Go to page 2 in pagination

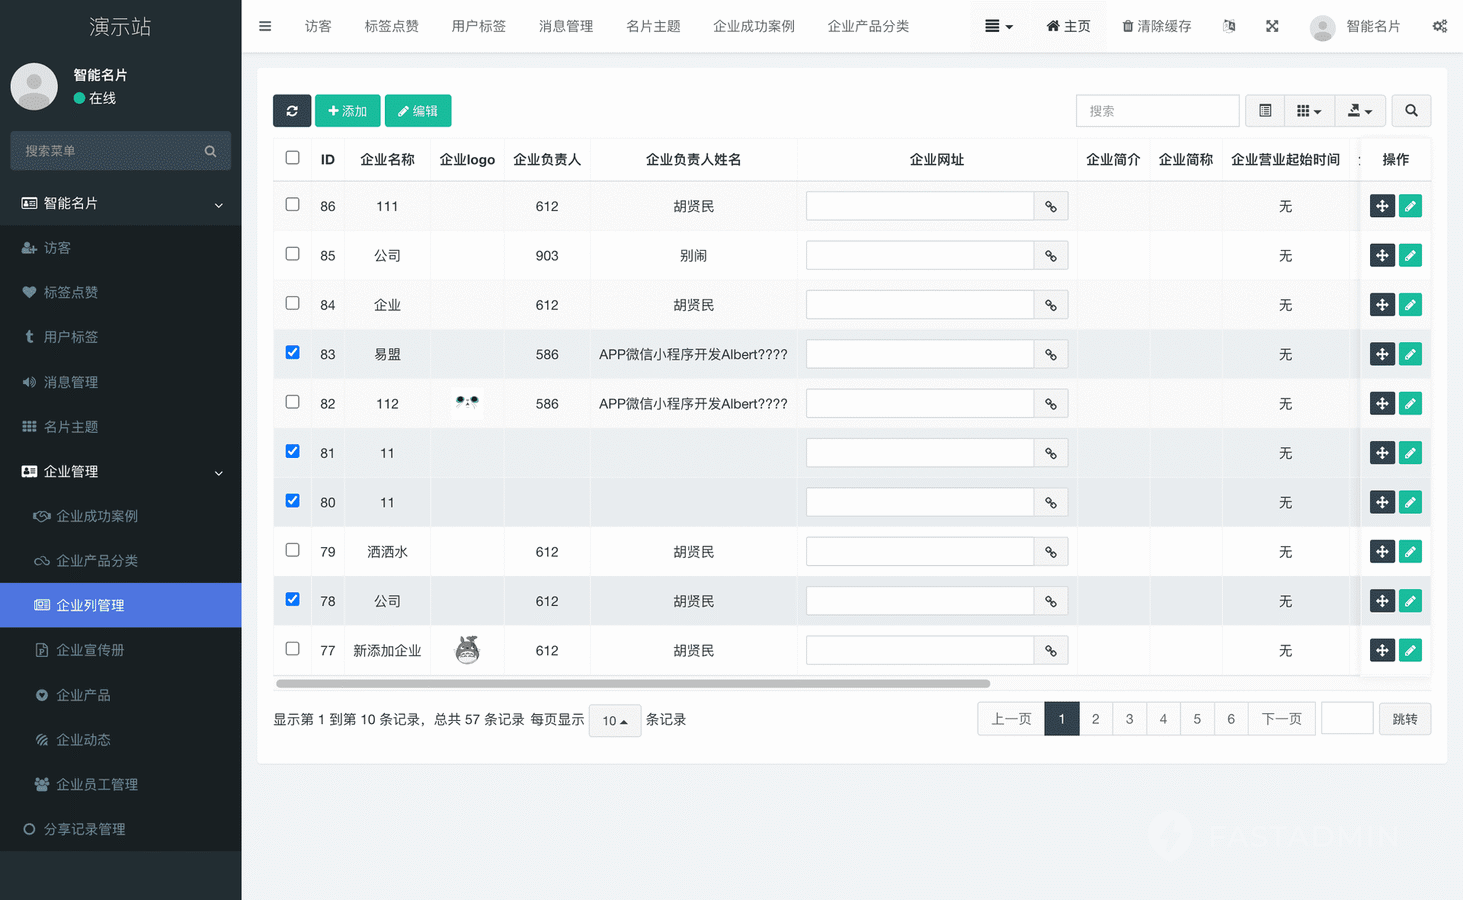click(x=1095, y=719)
